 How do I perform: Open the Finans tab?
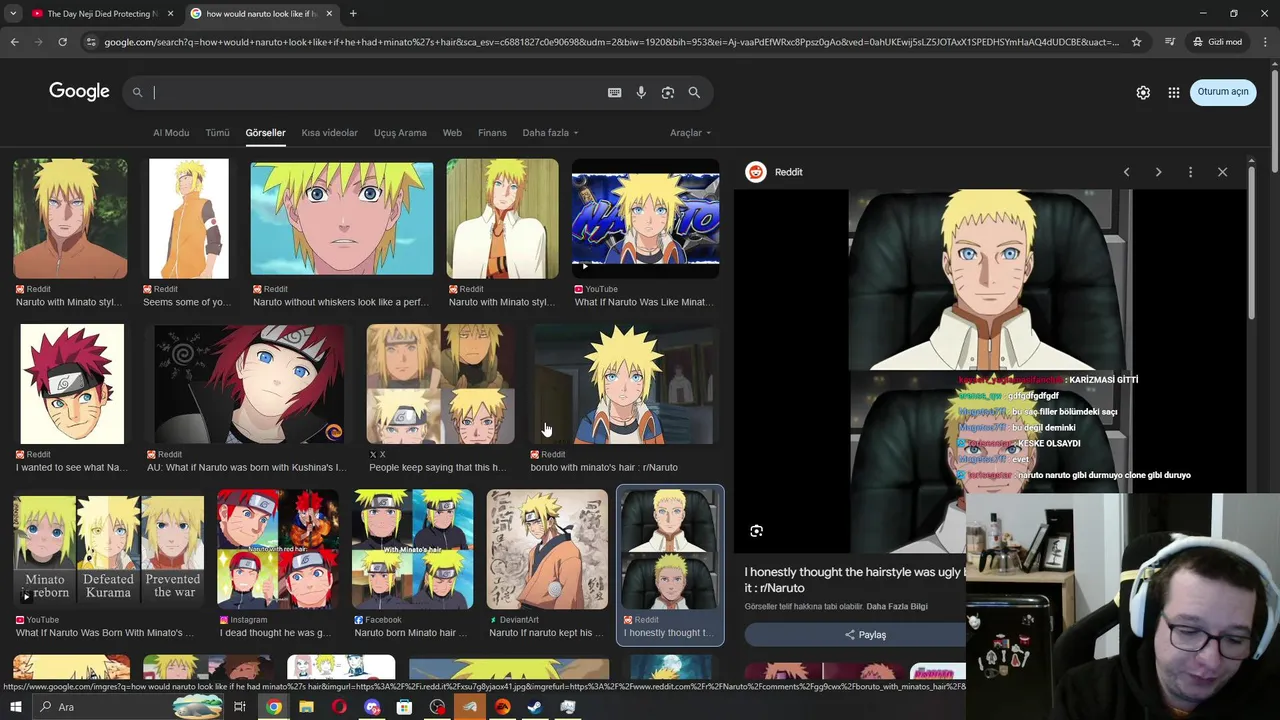(x=492, y=133)
